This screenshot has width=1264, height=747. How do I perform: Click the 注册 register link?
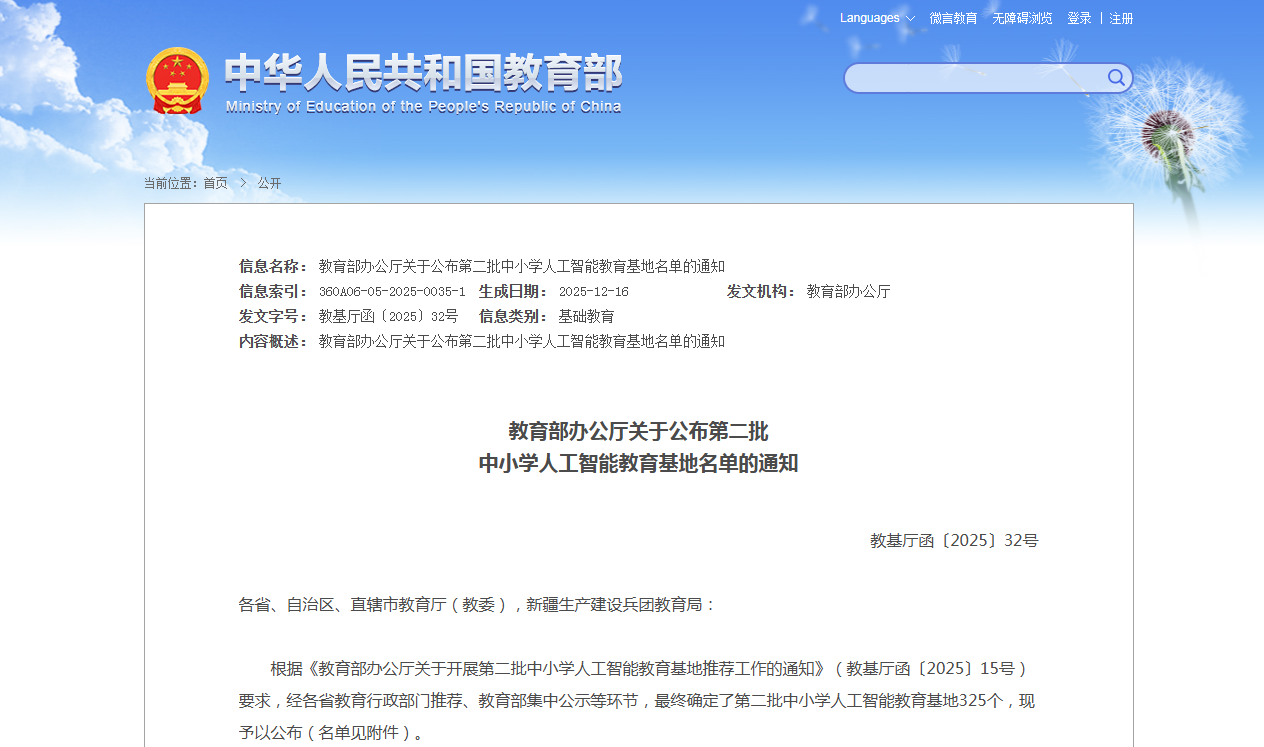pyautogui.click(x=1121, y=18)
